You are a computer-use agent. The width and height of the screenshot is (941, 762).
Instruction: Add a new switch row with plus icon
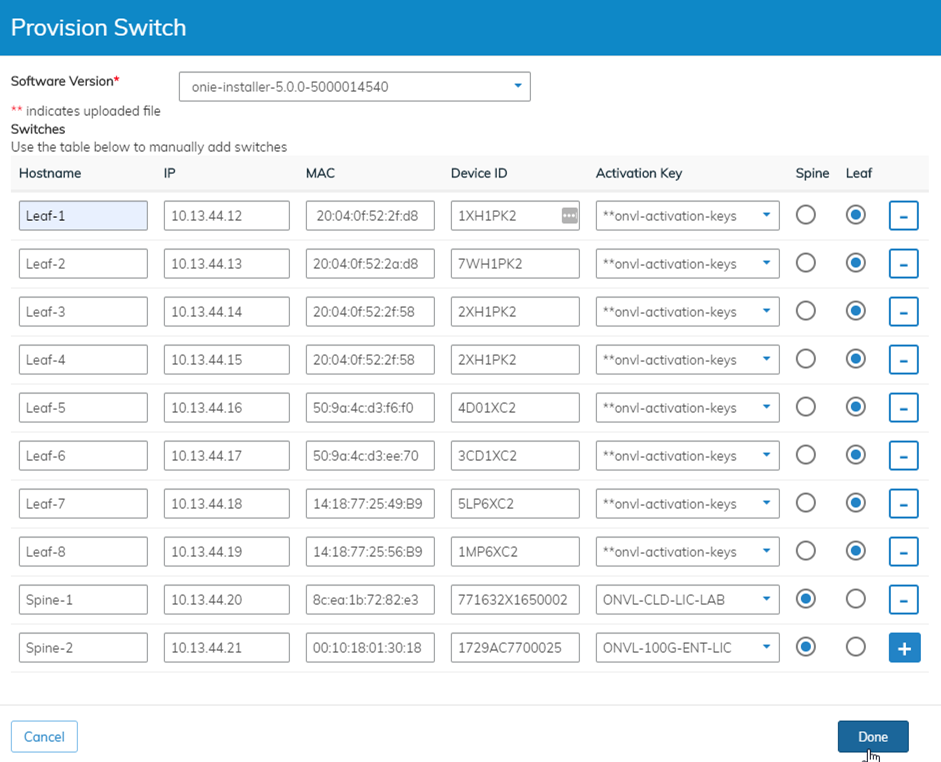[x=903, y=648]
